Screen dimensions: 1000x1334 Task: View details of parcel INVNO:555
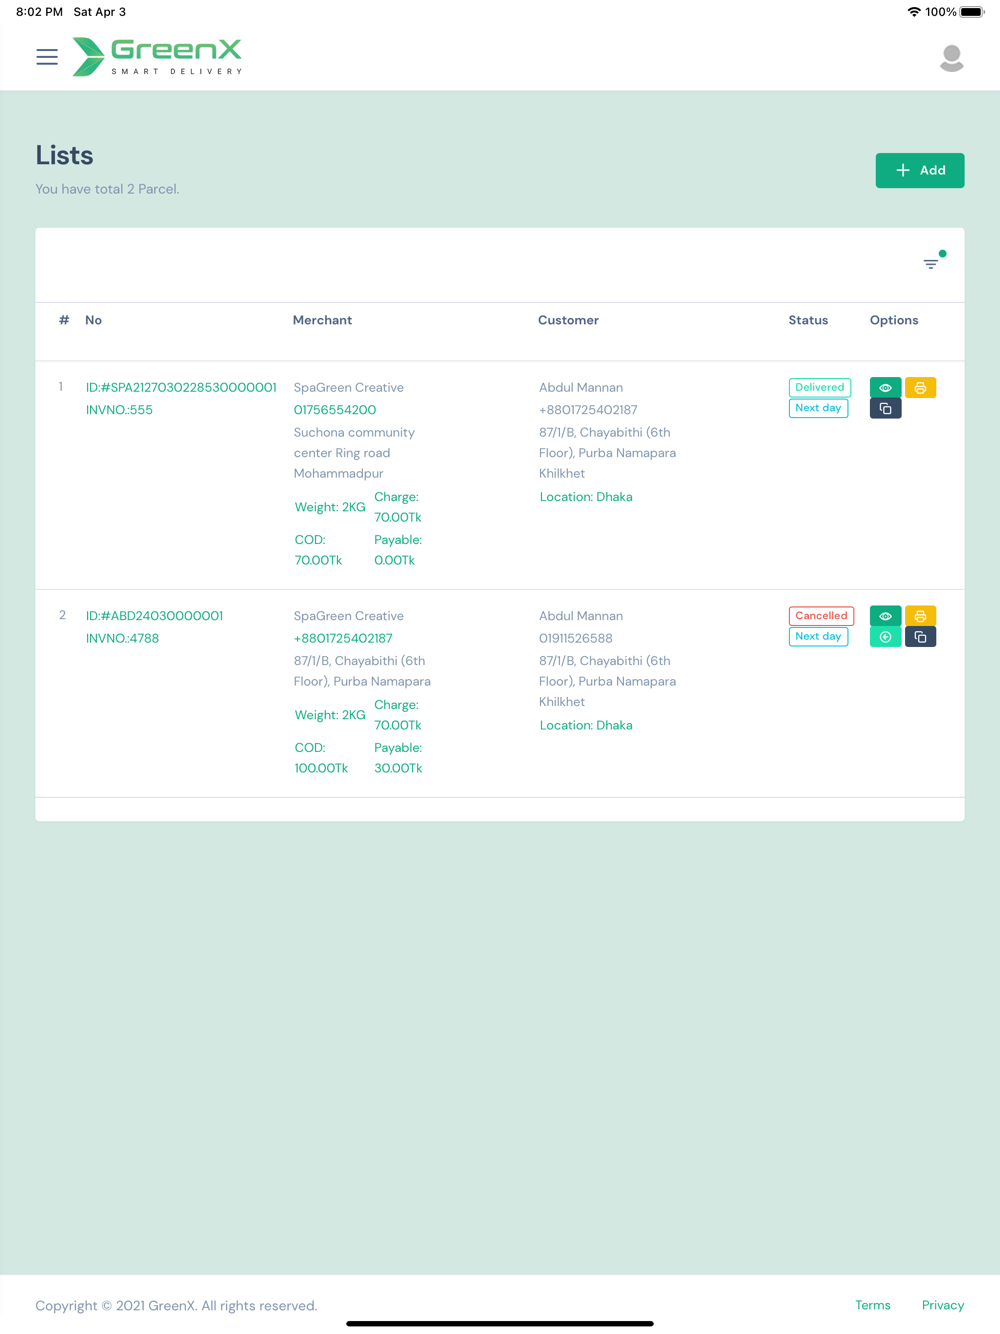coord(886,388)
